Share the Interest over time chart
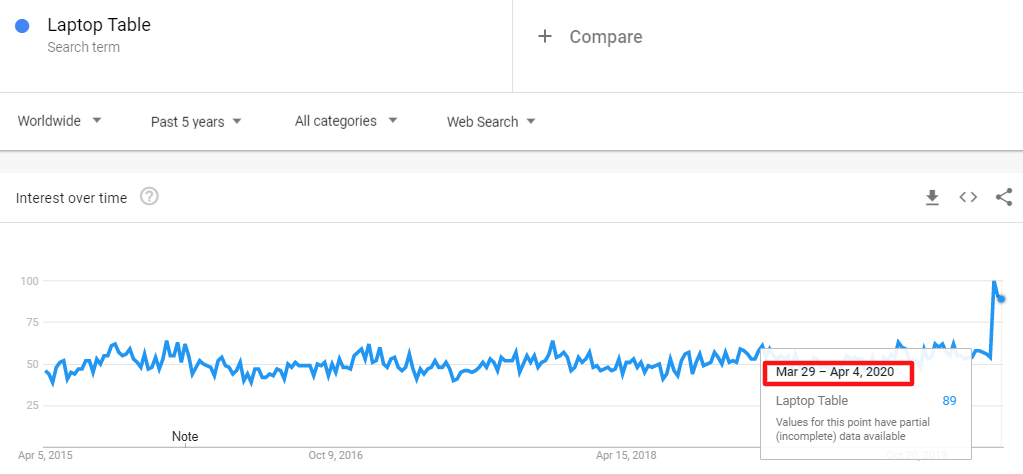 [1004, 197]
